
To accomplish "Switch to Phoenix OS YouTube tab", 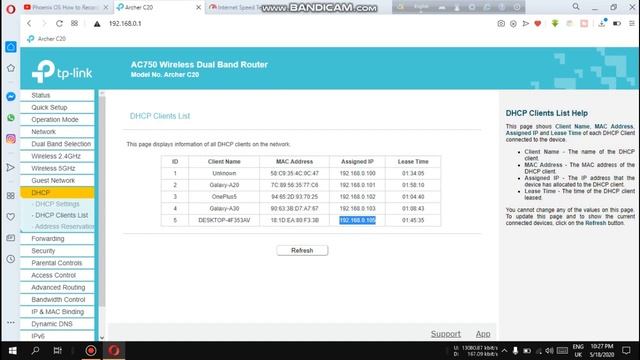I will point(65,7).
